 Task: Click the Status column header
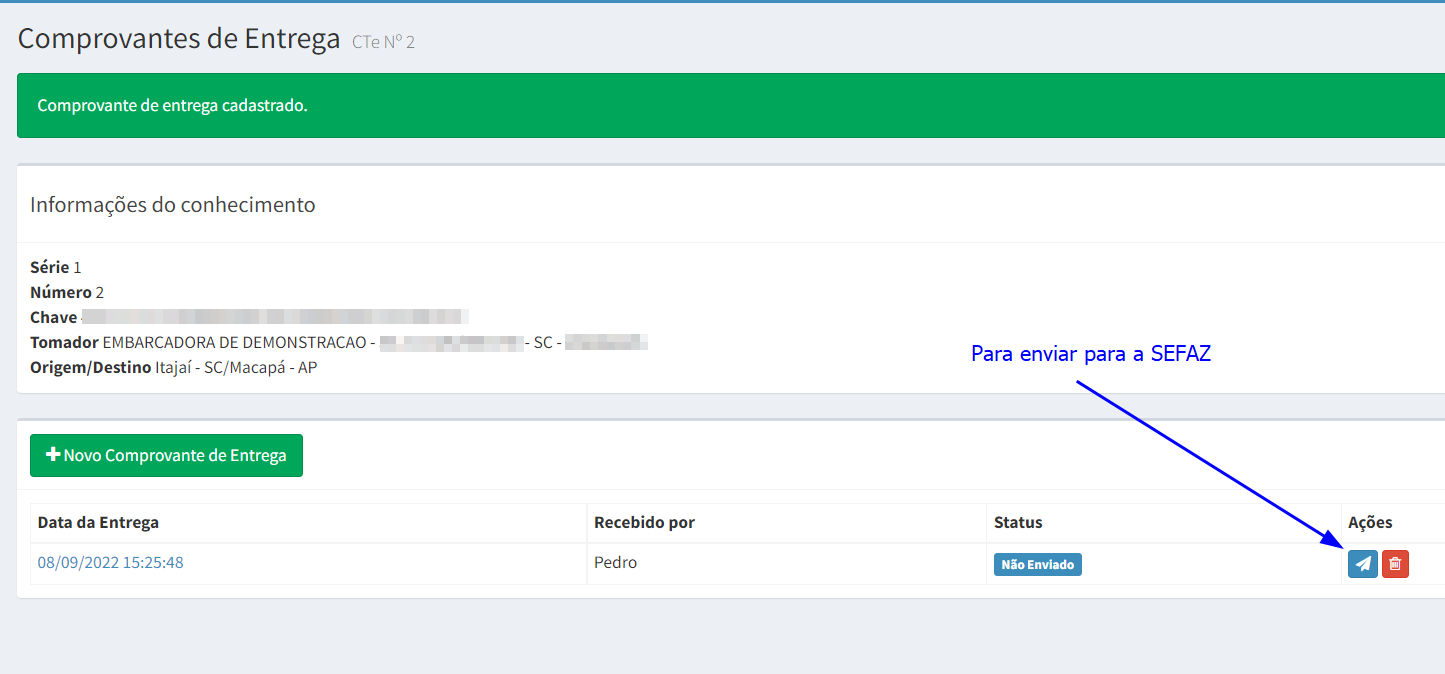(x=1018, y=522)
